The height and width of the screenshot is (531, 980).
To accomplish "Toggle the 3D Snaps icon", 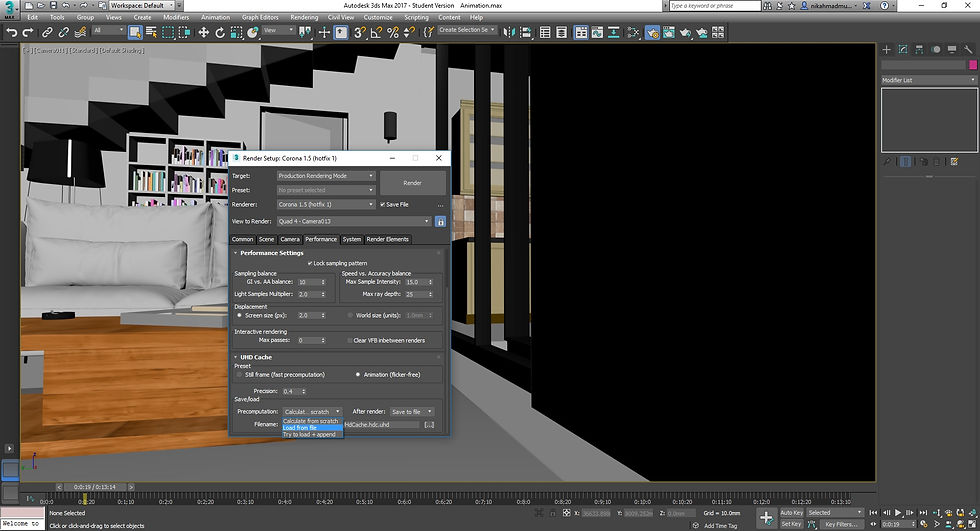I will point(359,32).
